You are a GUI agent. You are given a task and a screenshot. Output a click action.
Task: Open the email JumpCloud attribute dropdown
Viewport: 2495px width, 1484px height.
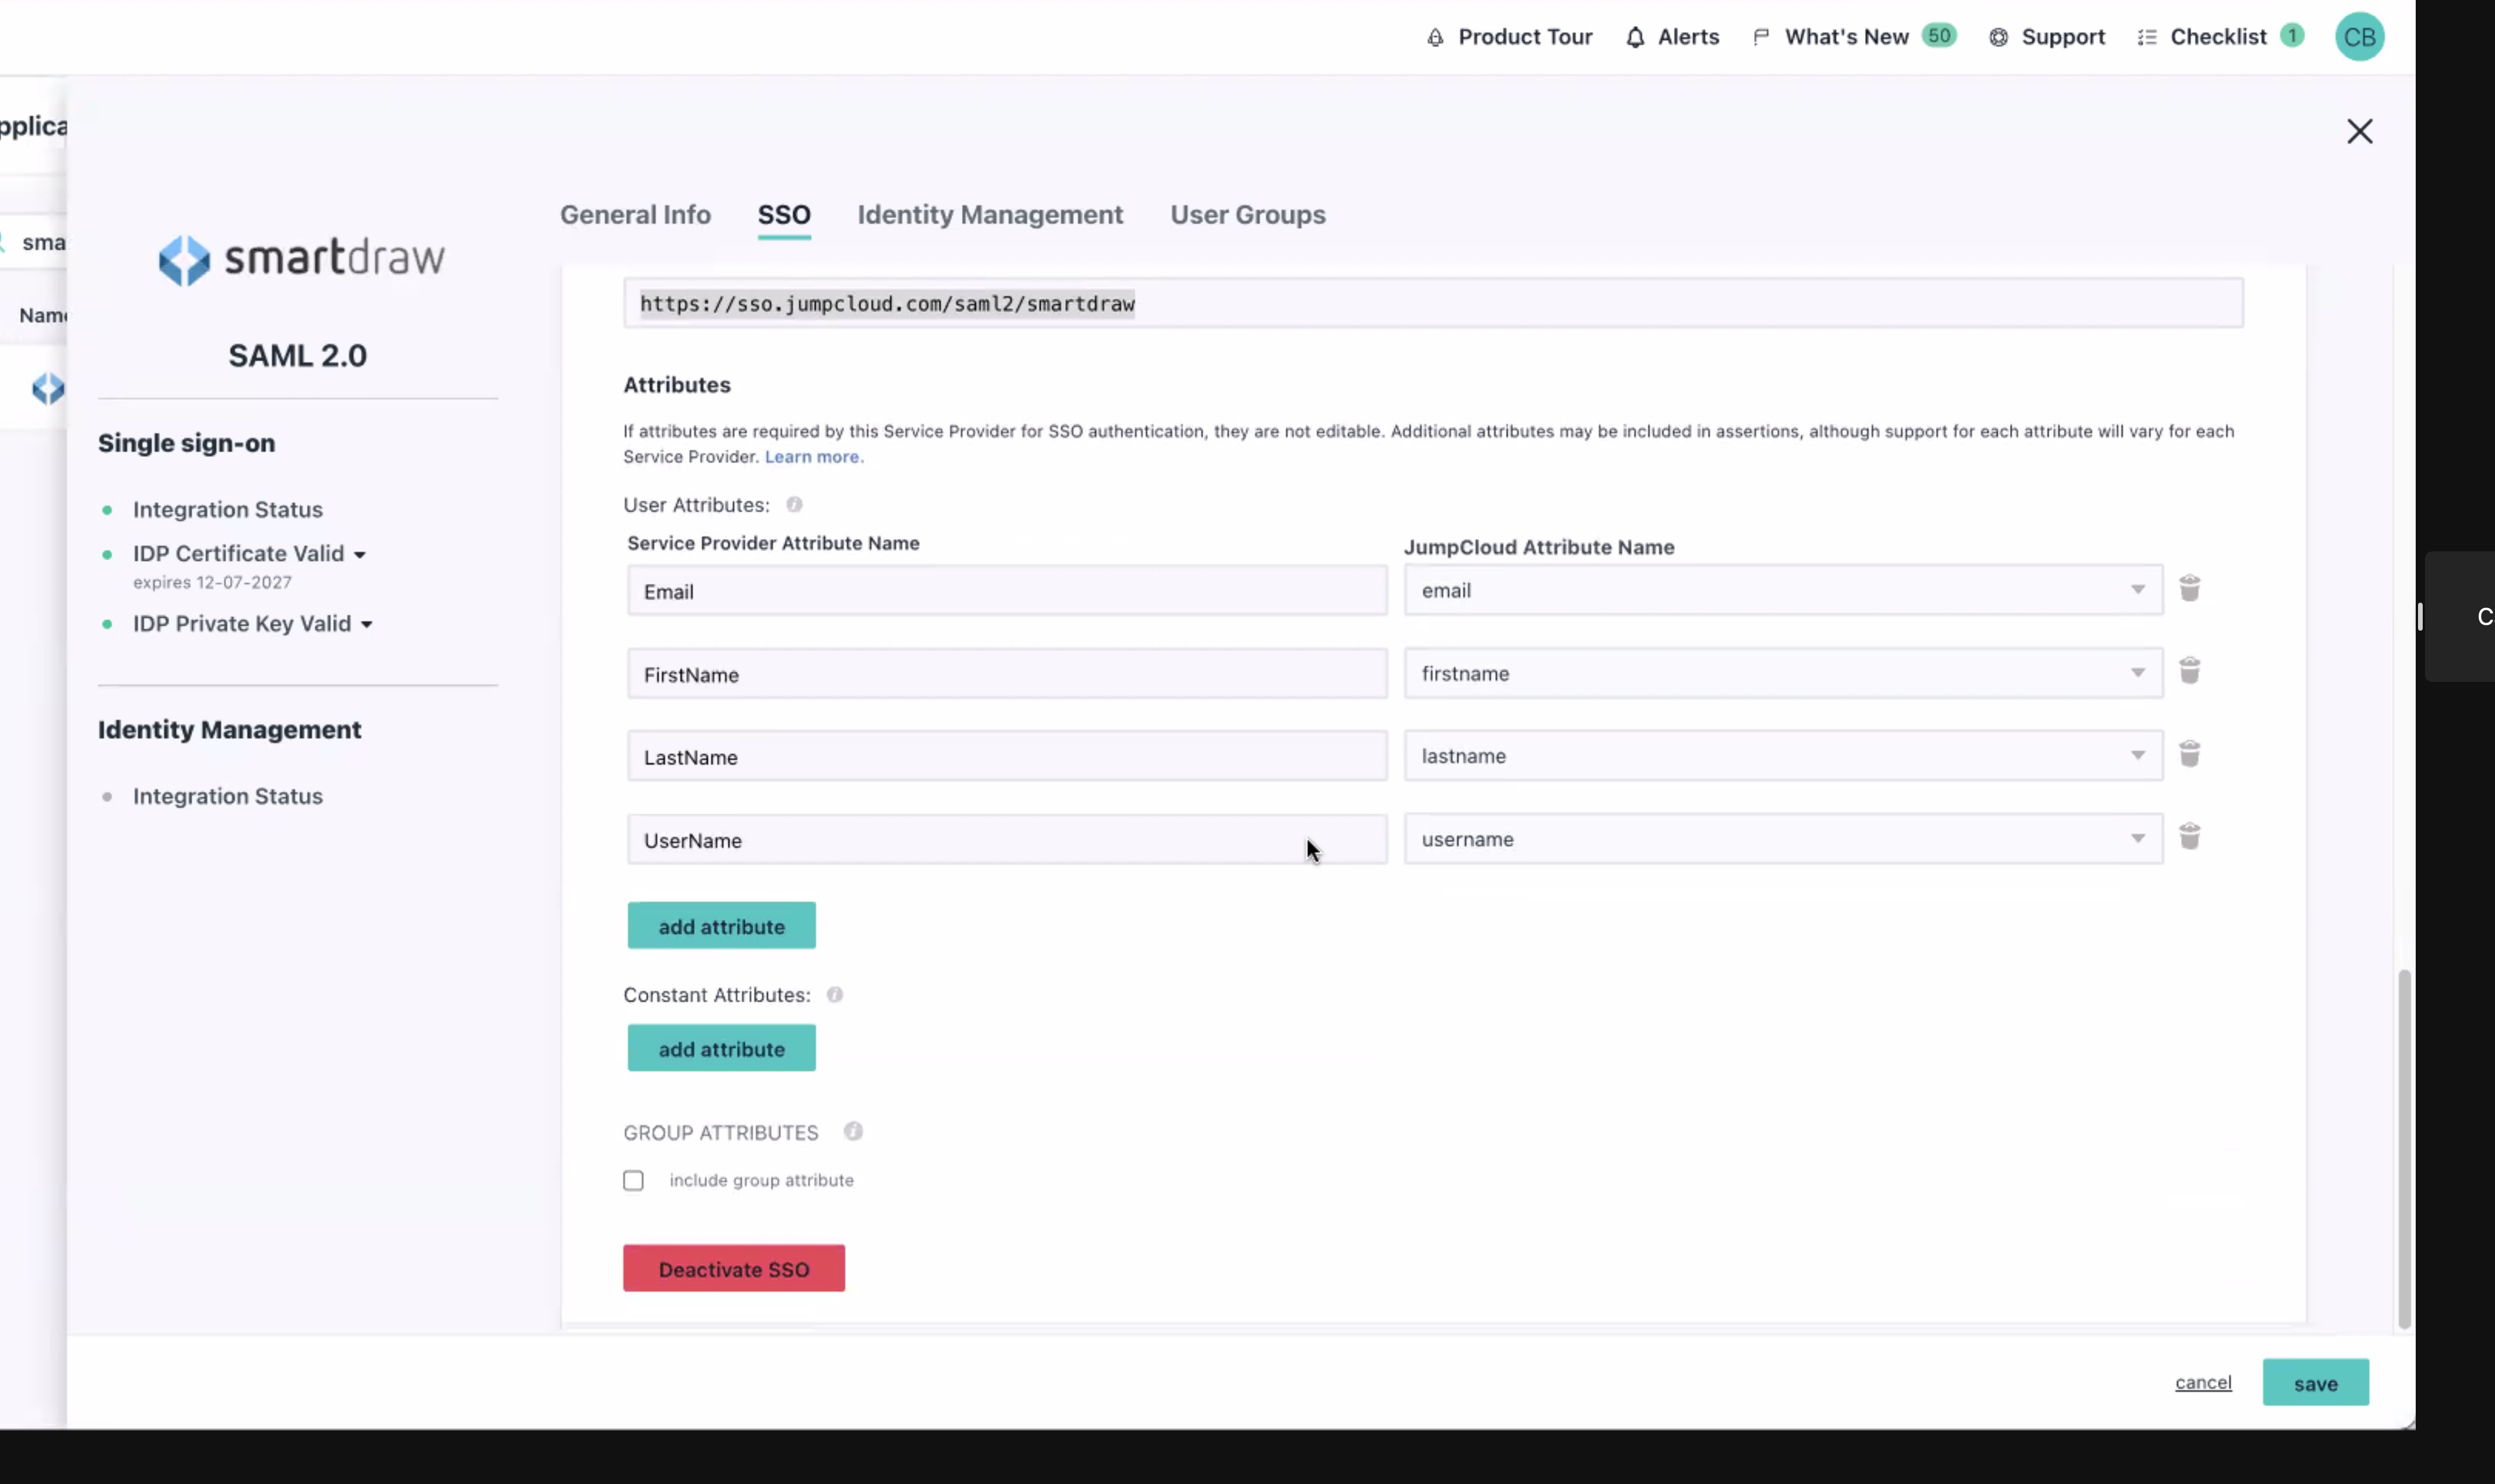pyautogui.click(x=1782, y=591)
